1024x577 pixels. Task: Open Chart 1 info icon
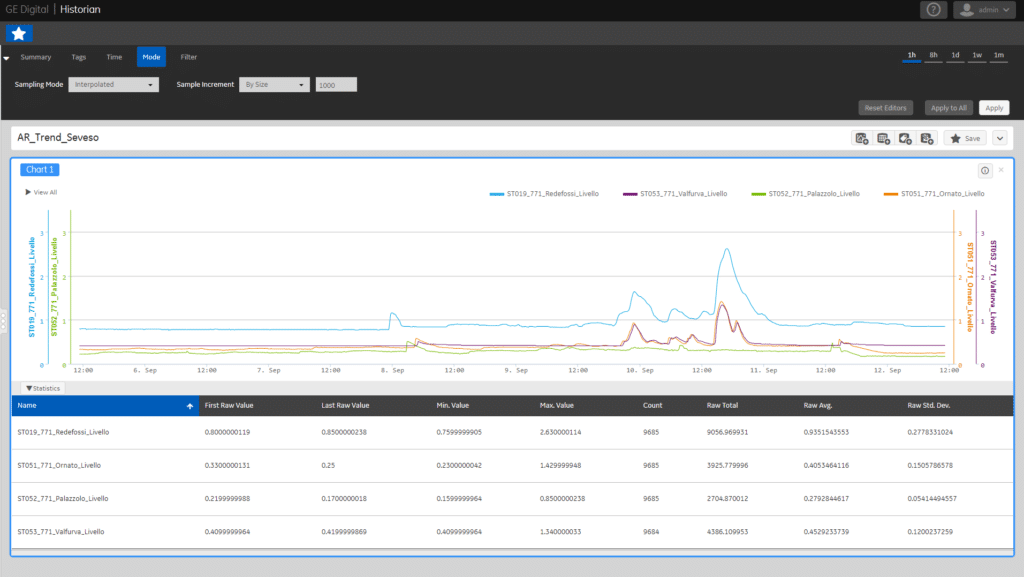[x=985, y=170]
